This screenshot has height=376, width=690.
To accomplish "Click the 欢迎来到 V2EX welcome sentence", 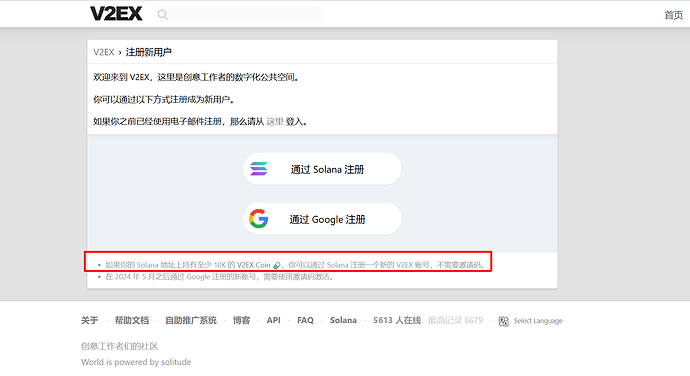I will (196, 77).
